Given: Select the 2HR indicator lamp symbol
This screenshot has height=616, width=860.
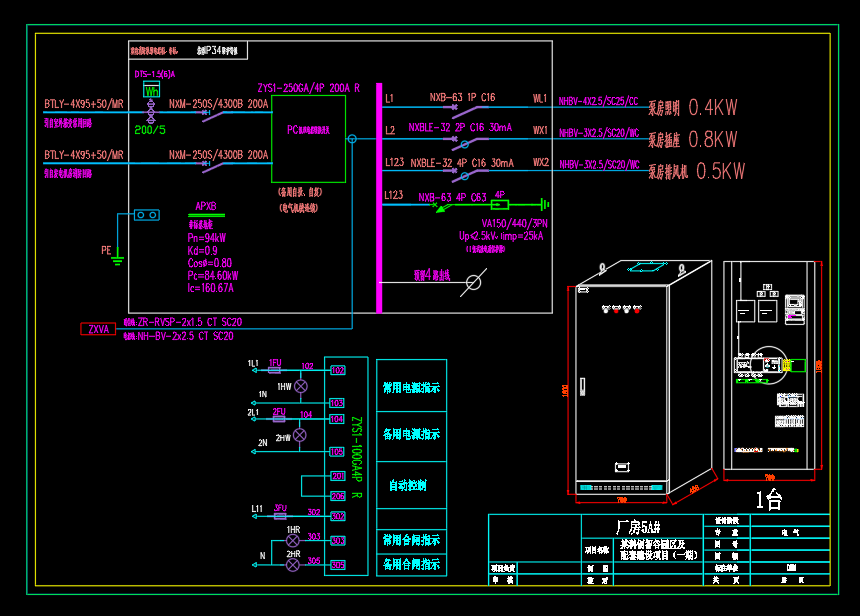Looking at the screenshot, I should point(293,565).
